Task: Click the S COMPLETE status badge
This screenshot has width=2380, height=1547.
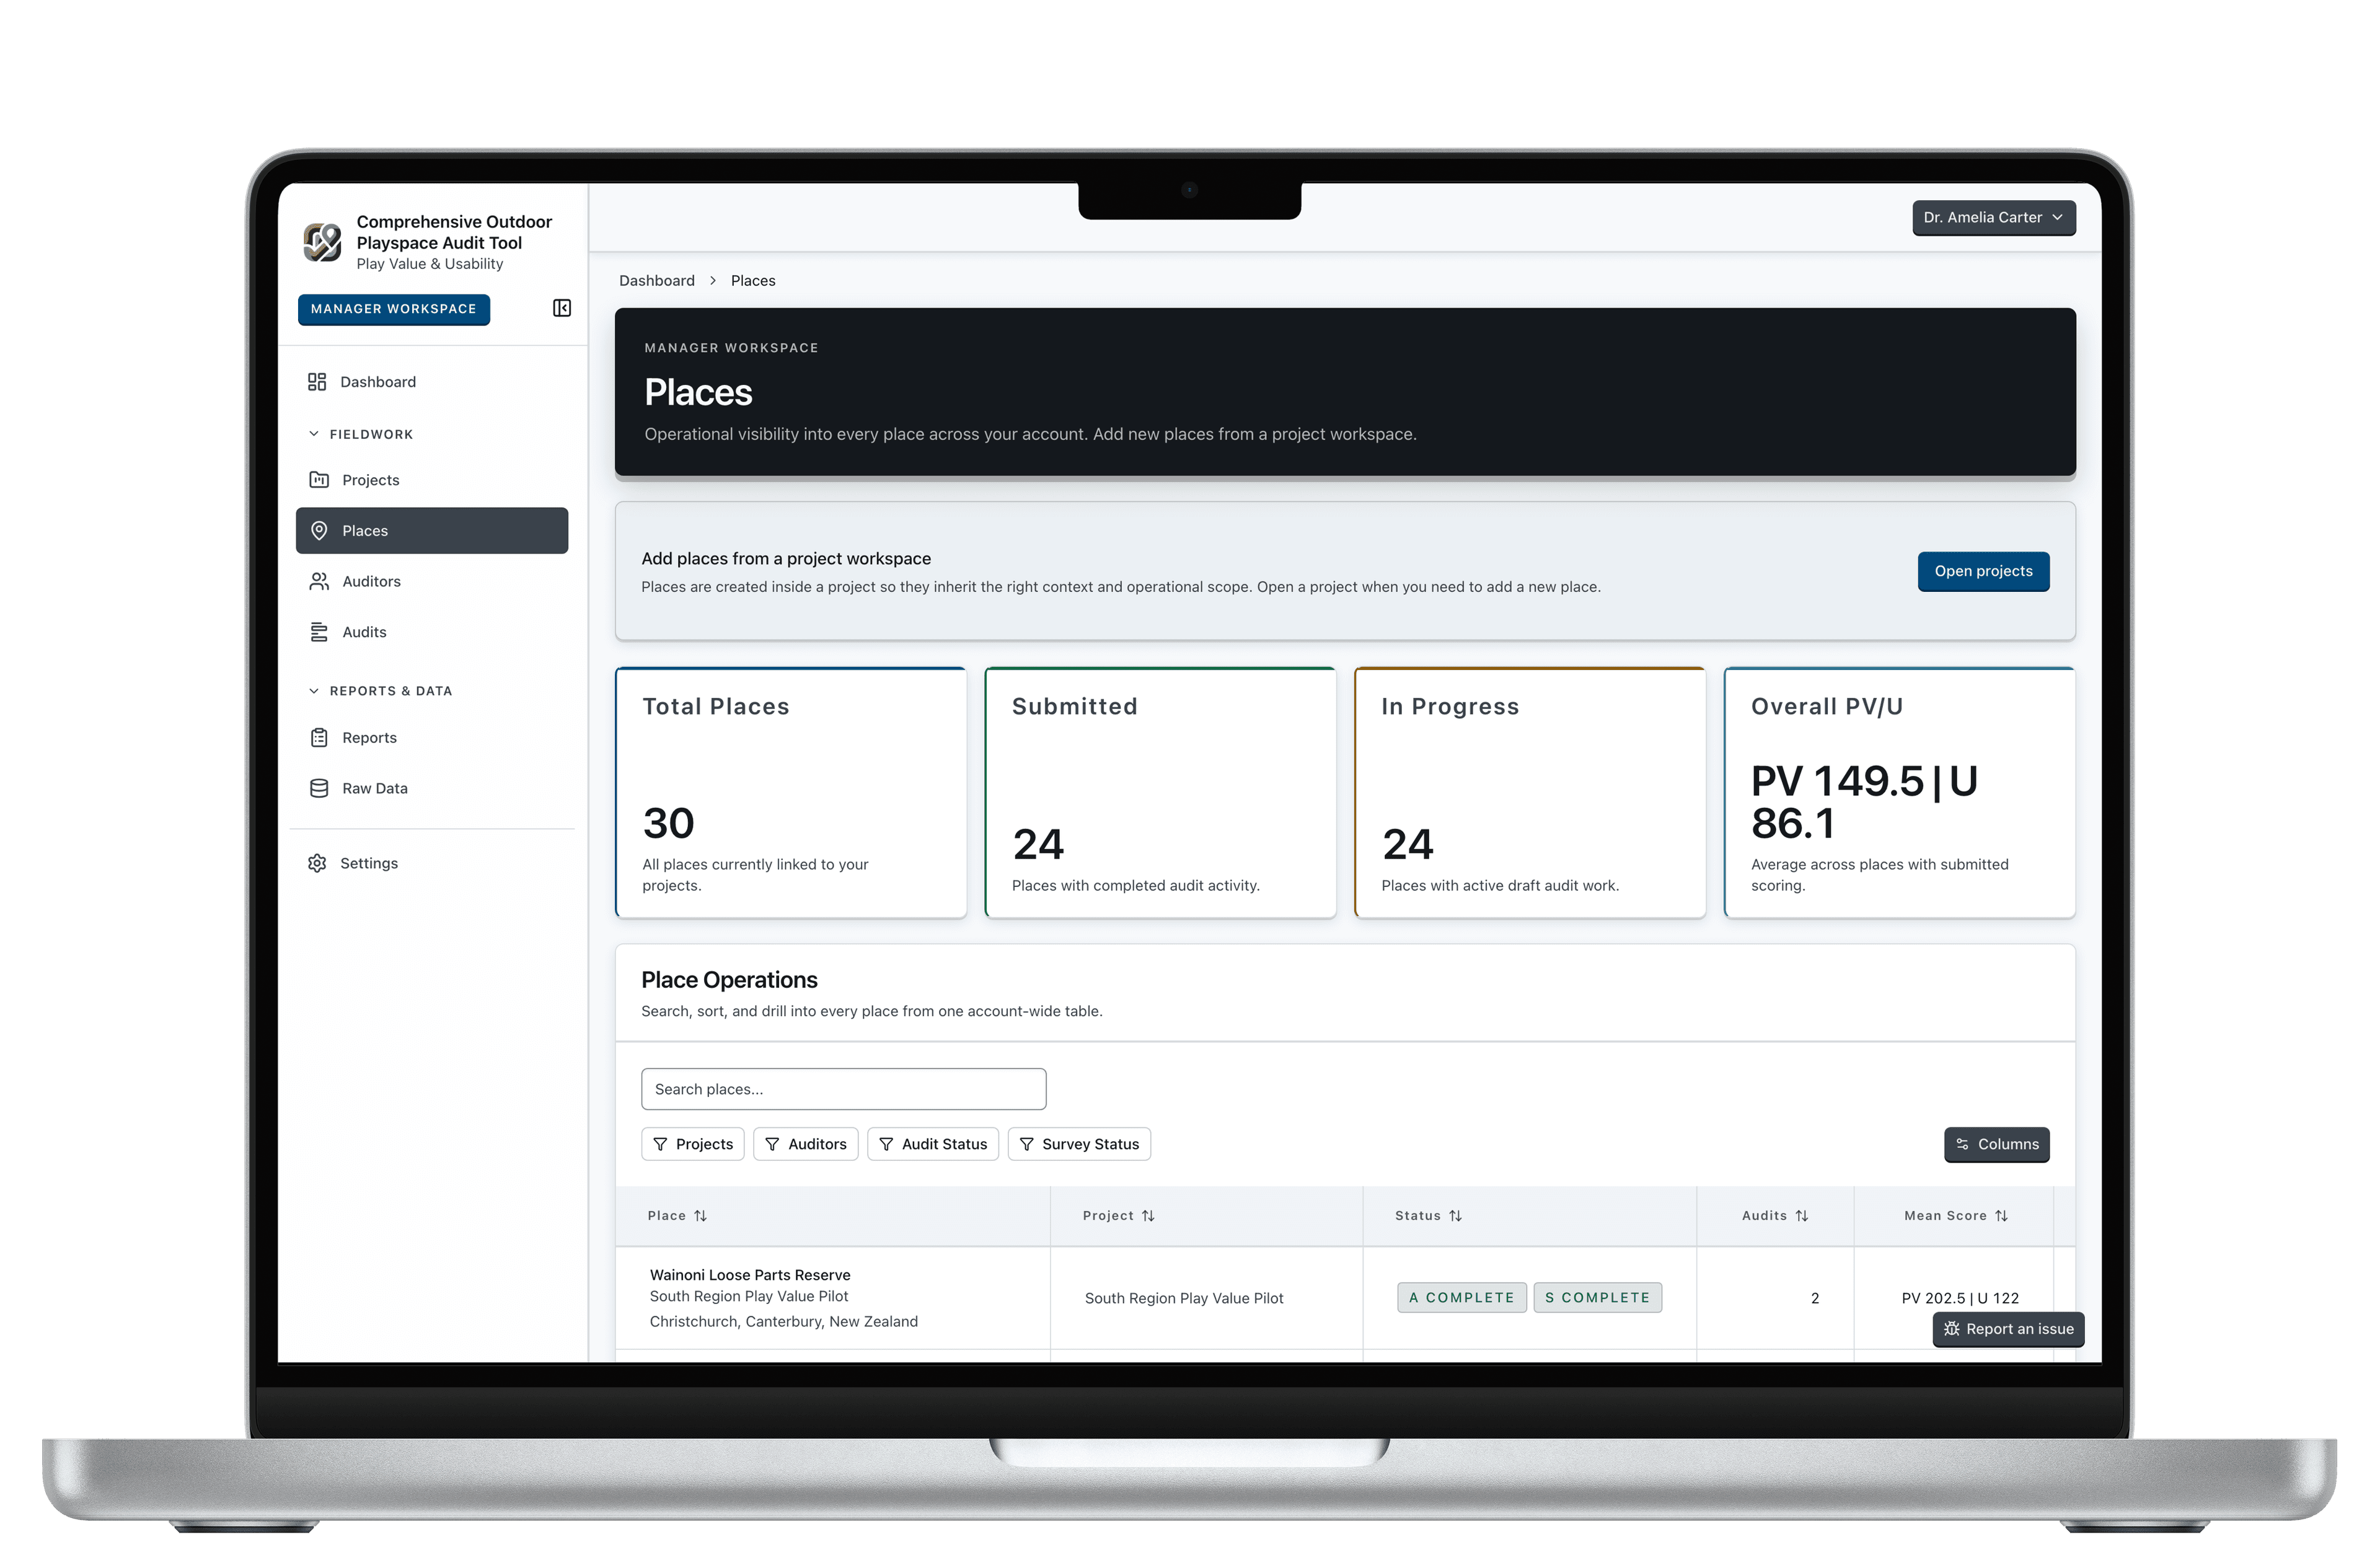Action: click(x=1597, y=1298)
